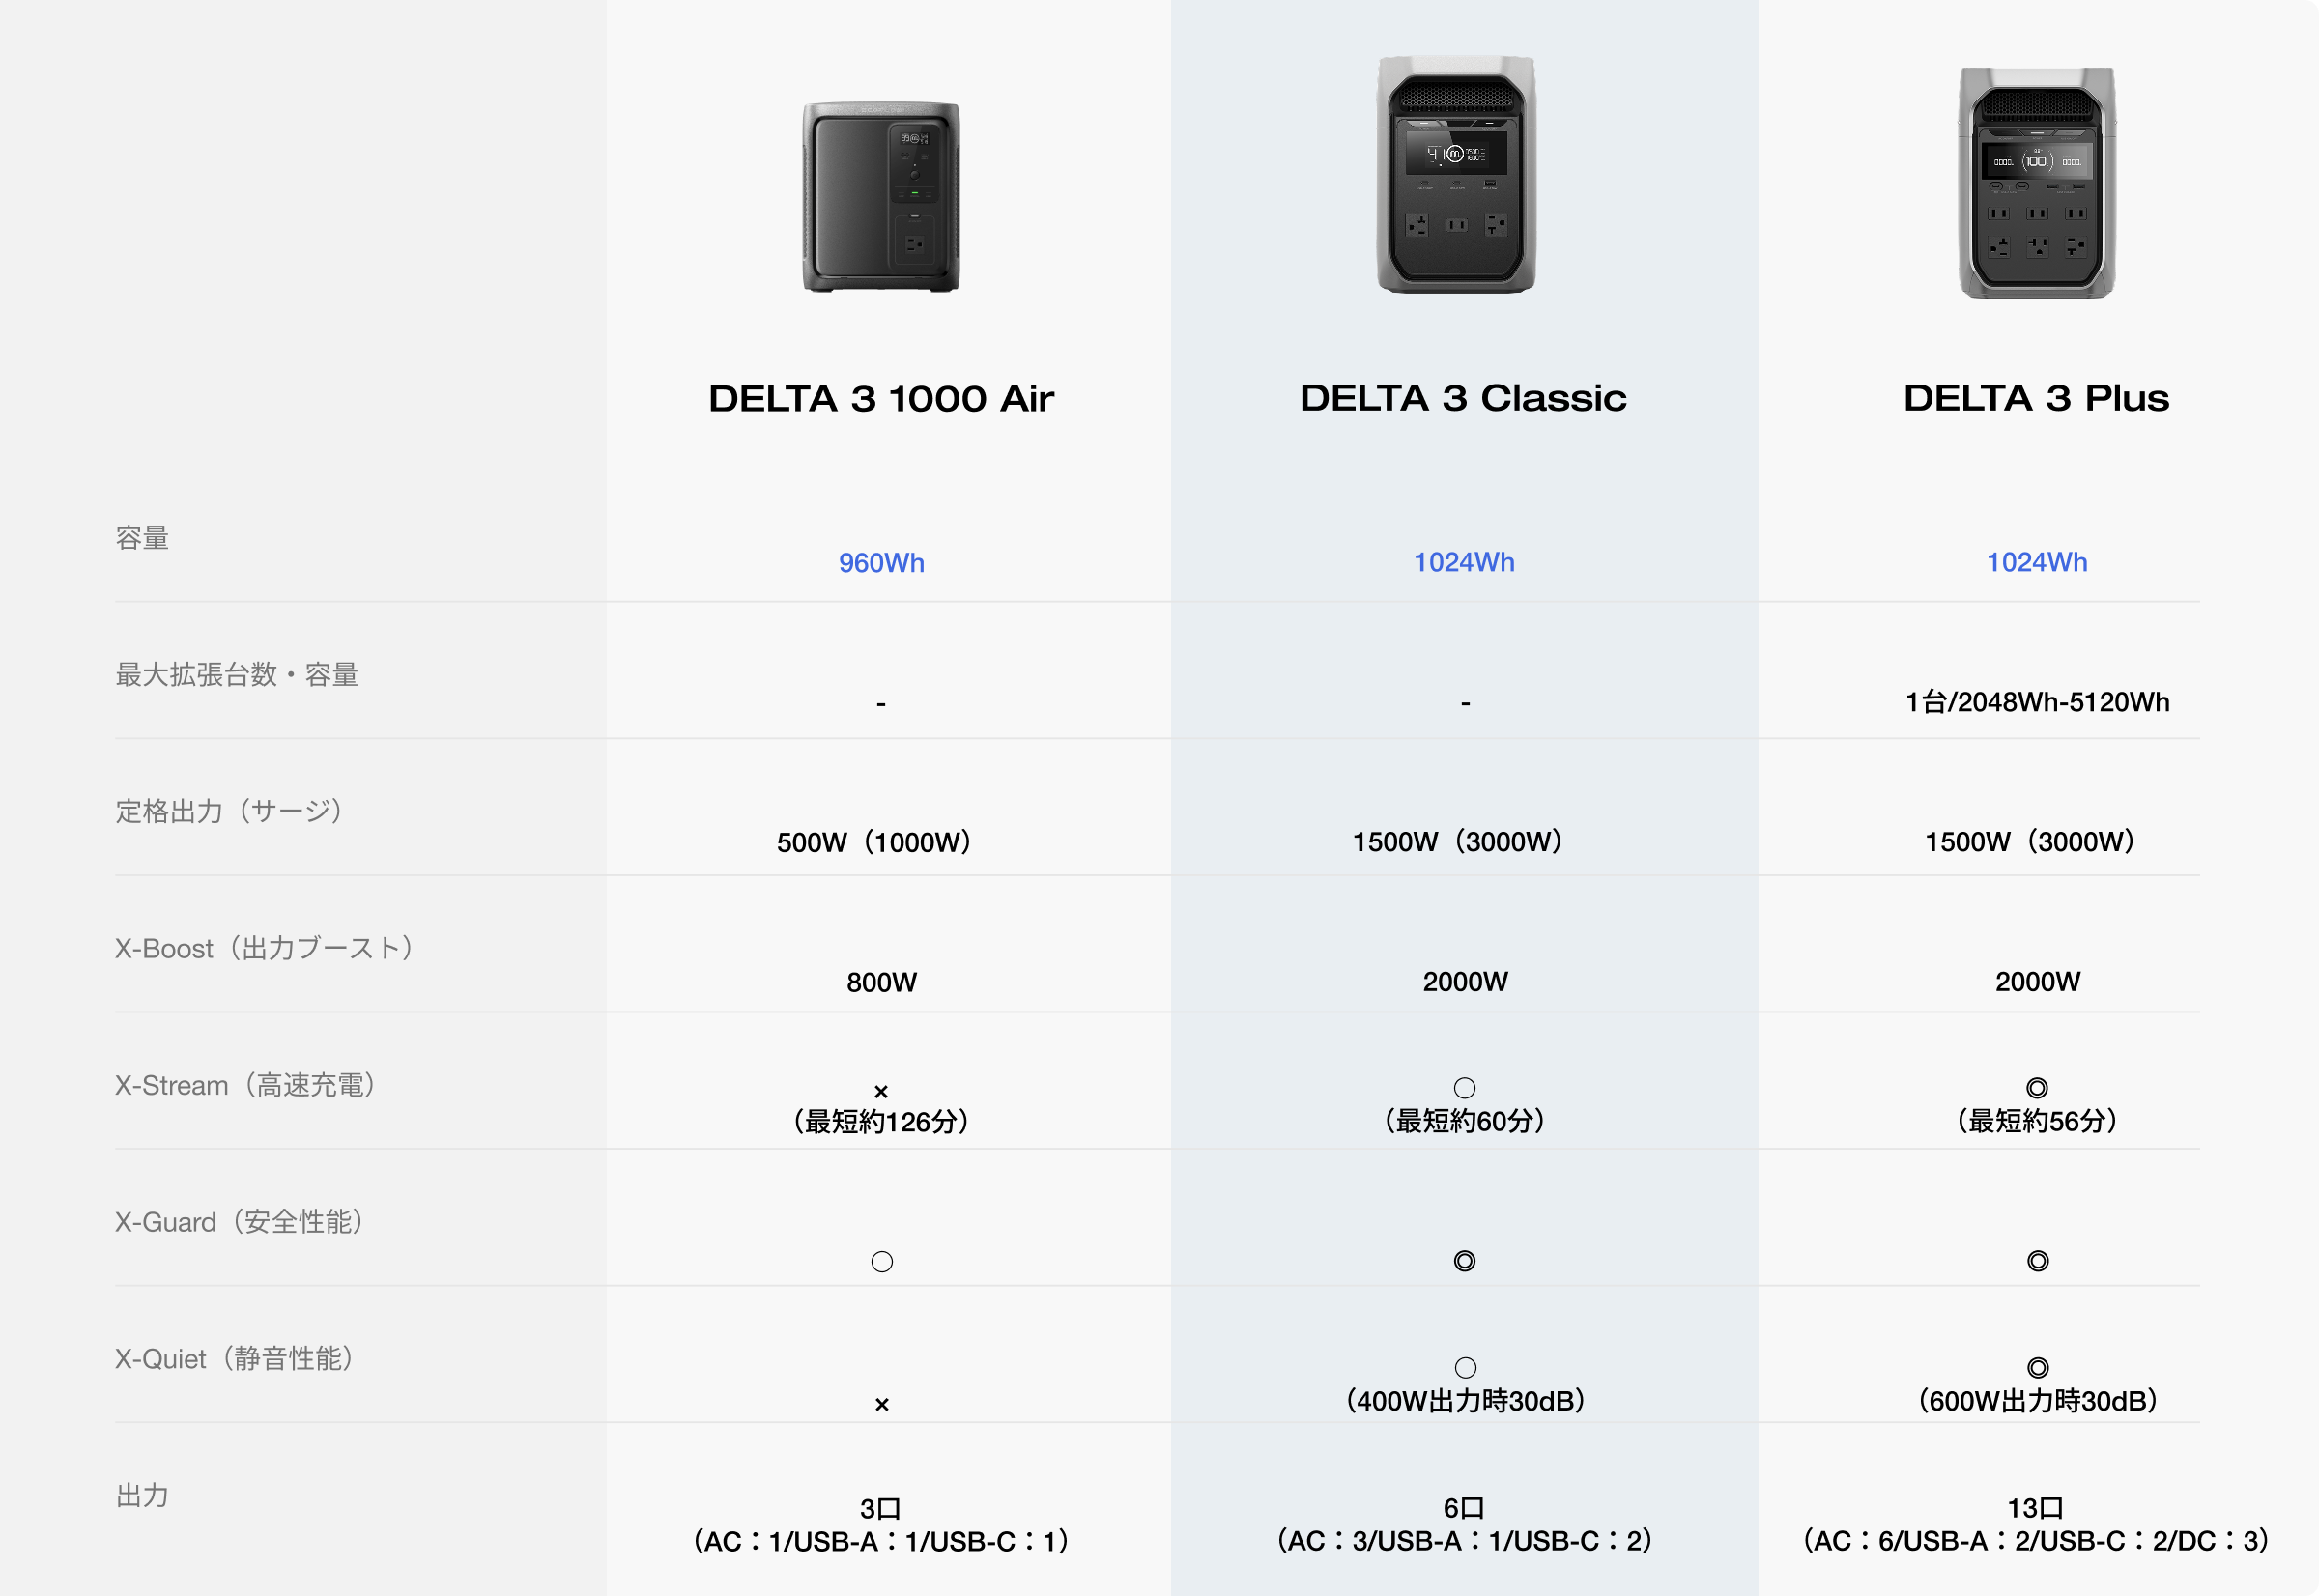Click the DELTA 3 Plus product image
Viewport: 2319px width, 1596px height.
[2036, 183]
